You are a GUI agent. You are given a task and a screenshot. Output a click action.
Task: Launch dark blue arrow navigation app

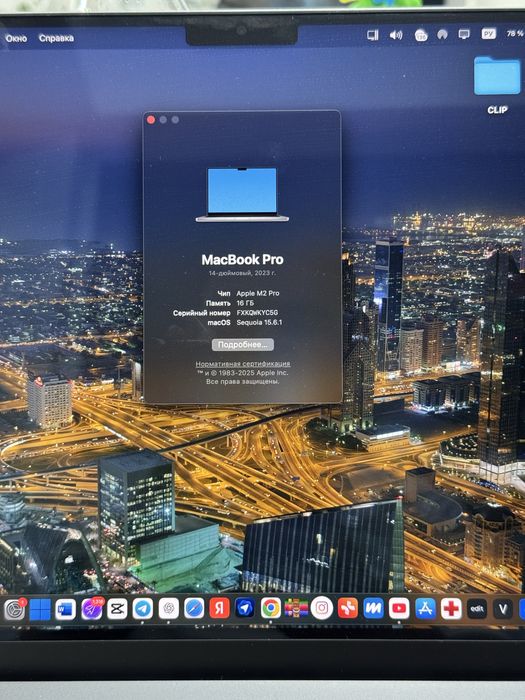(x=245, y=608)
